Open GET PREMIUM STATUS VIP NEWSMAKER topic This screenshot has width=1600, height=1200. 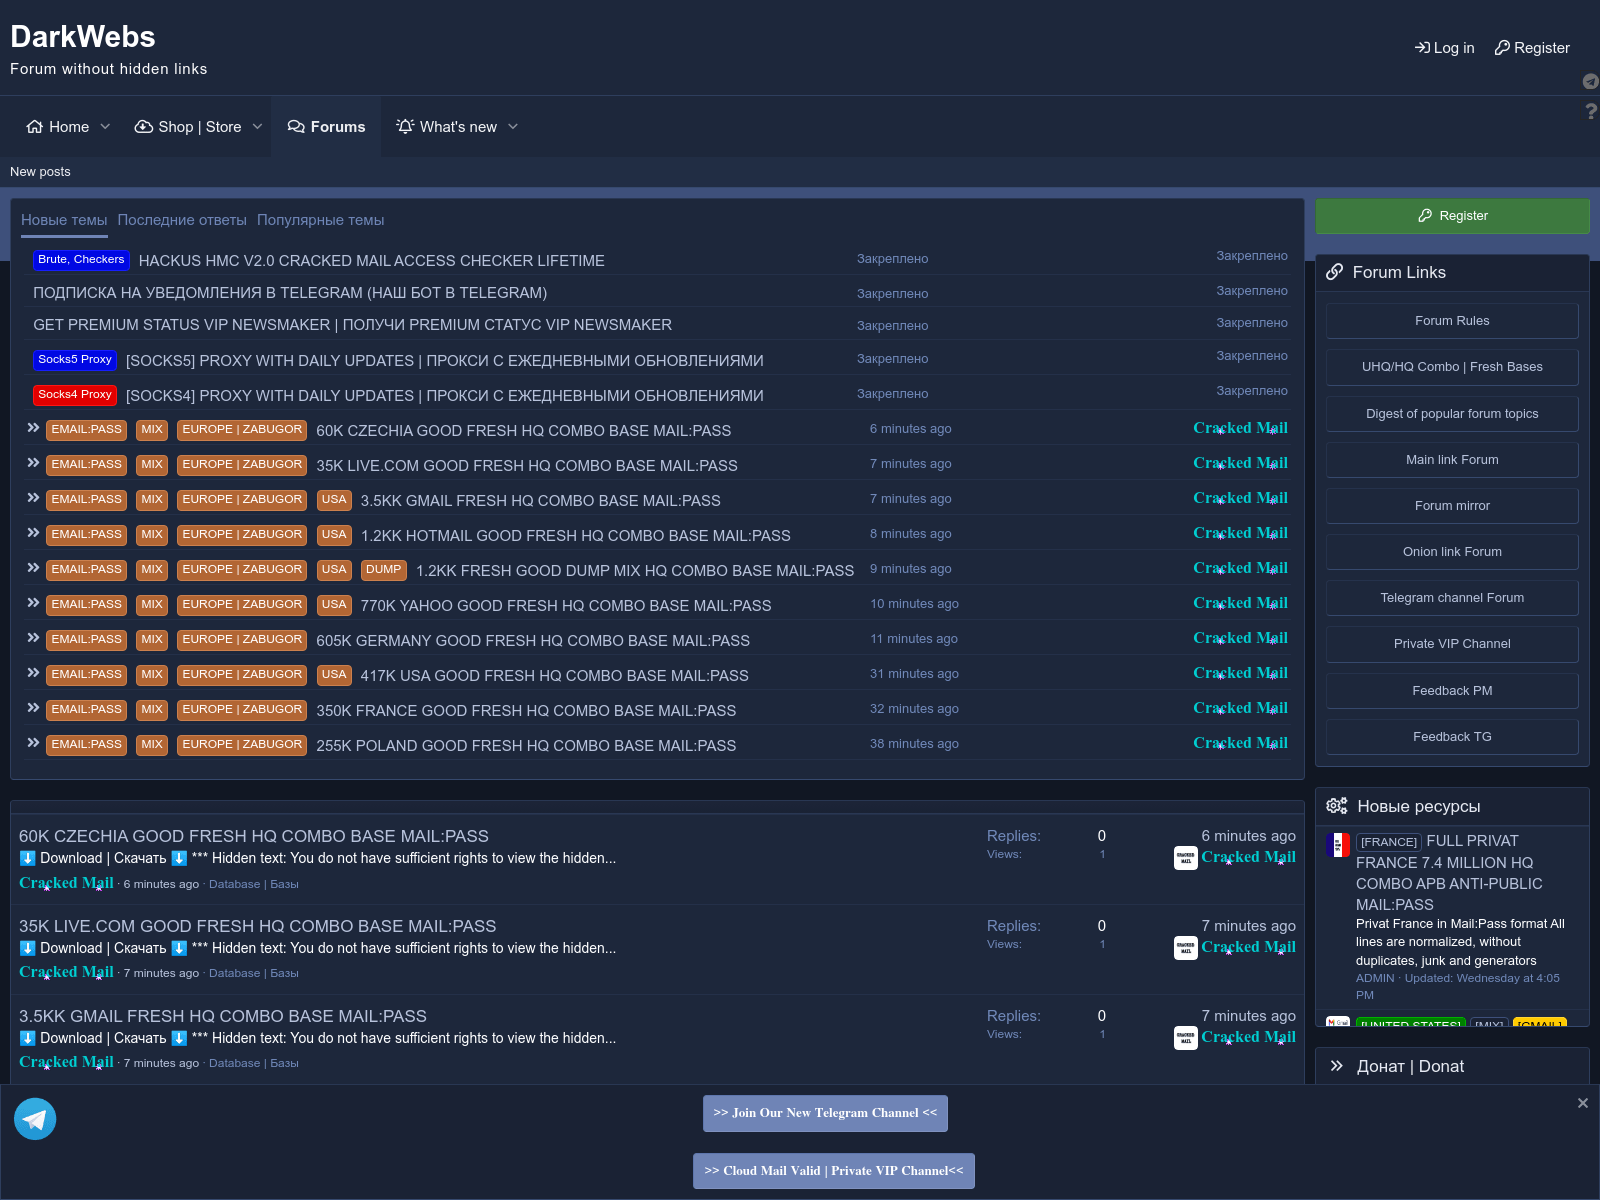tap(352, 325)
